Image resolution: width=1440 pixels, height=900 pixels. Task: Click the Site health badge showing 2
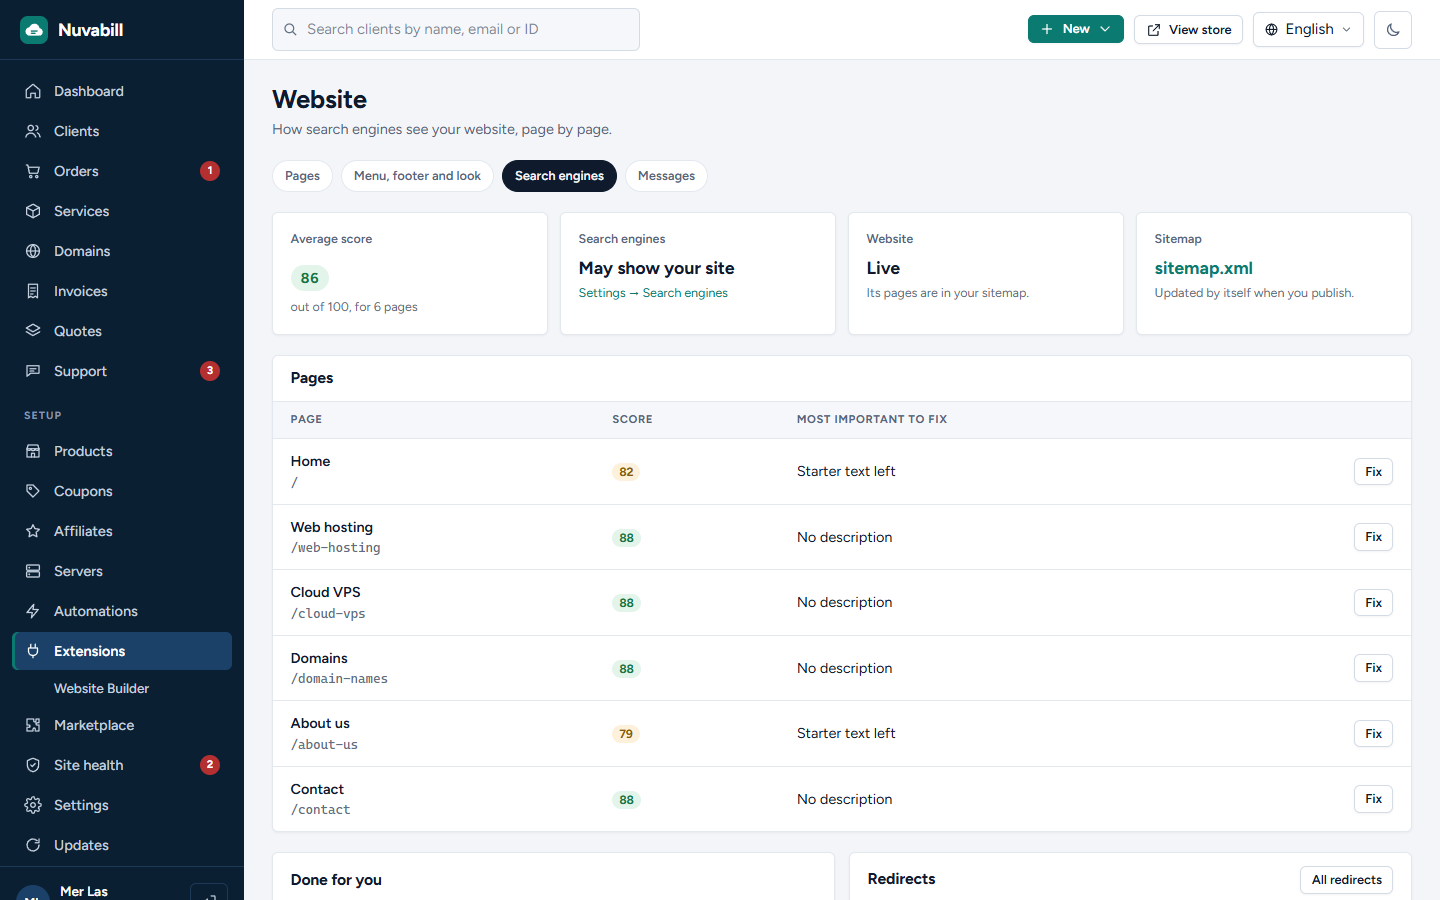[x=210, y=765]
